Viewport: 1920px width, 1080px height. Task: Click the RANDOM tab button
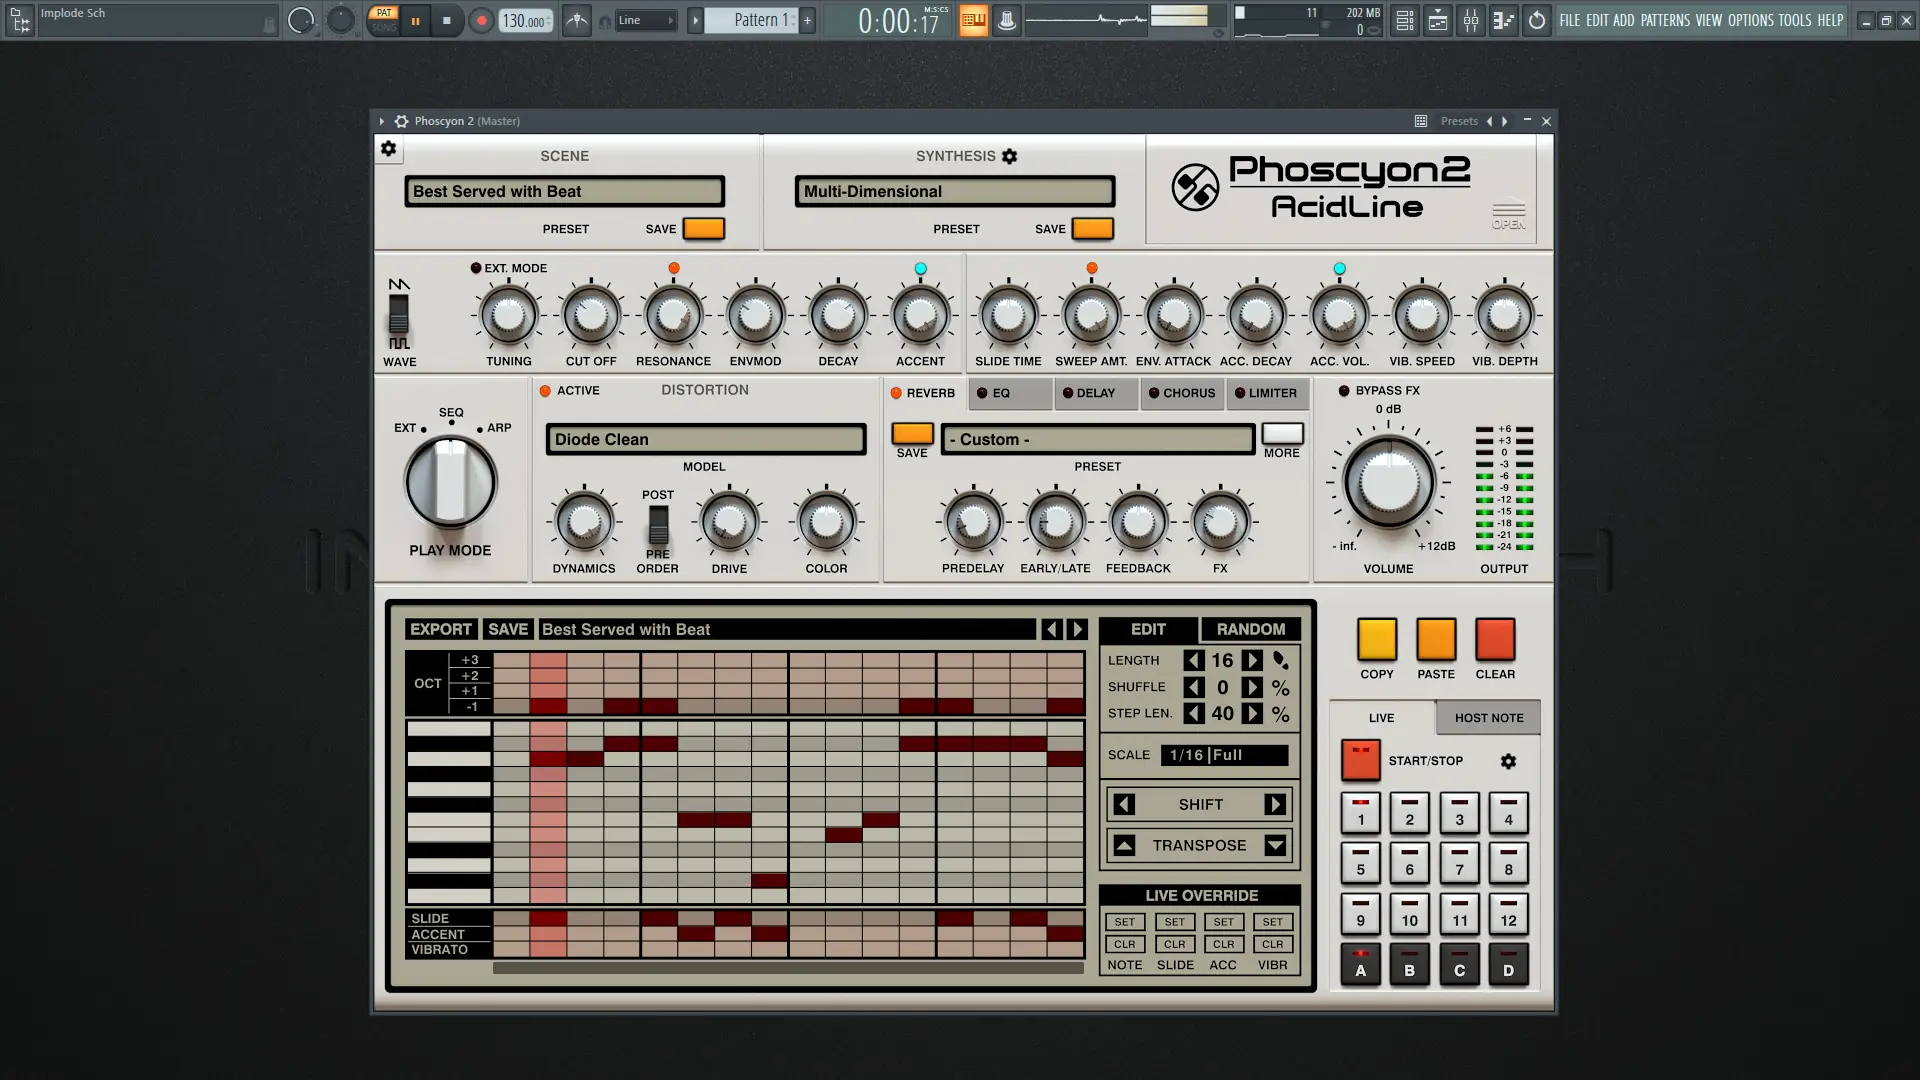[x=1250, y=629]
